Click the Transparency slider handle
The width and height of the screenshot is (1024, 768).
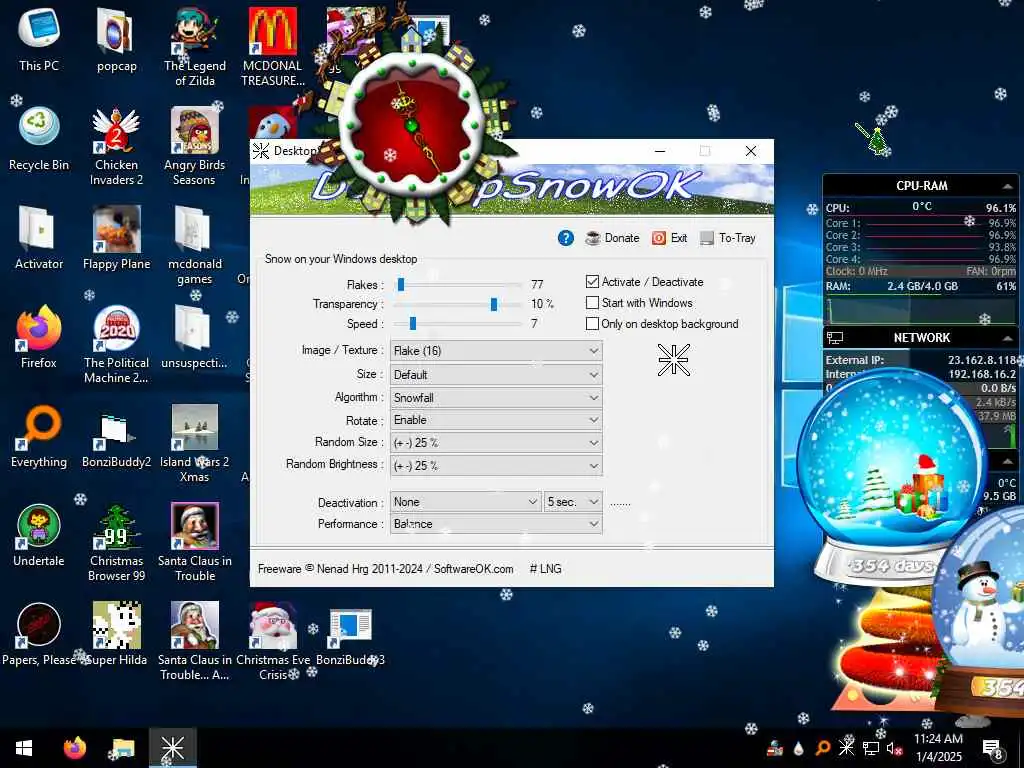tap(494, 304)
